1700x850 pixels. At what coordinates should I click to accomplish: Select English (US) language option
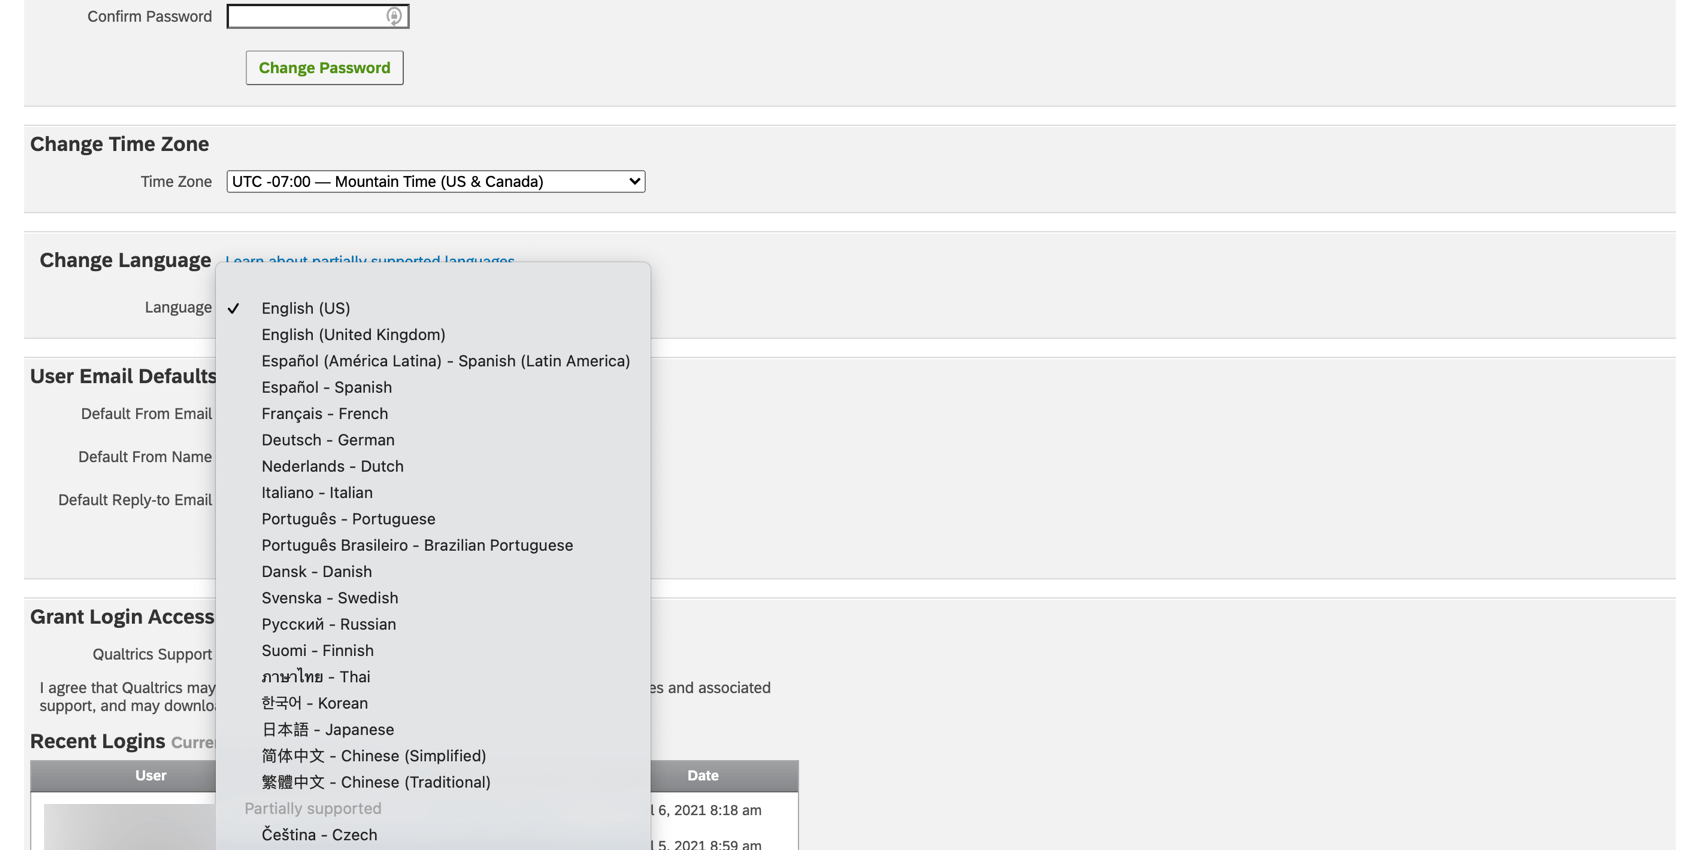pos(305,308)
